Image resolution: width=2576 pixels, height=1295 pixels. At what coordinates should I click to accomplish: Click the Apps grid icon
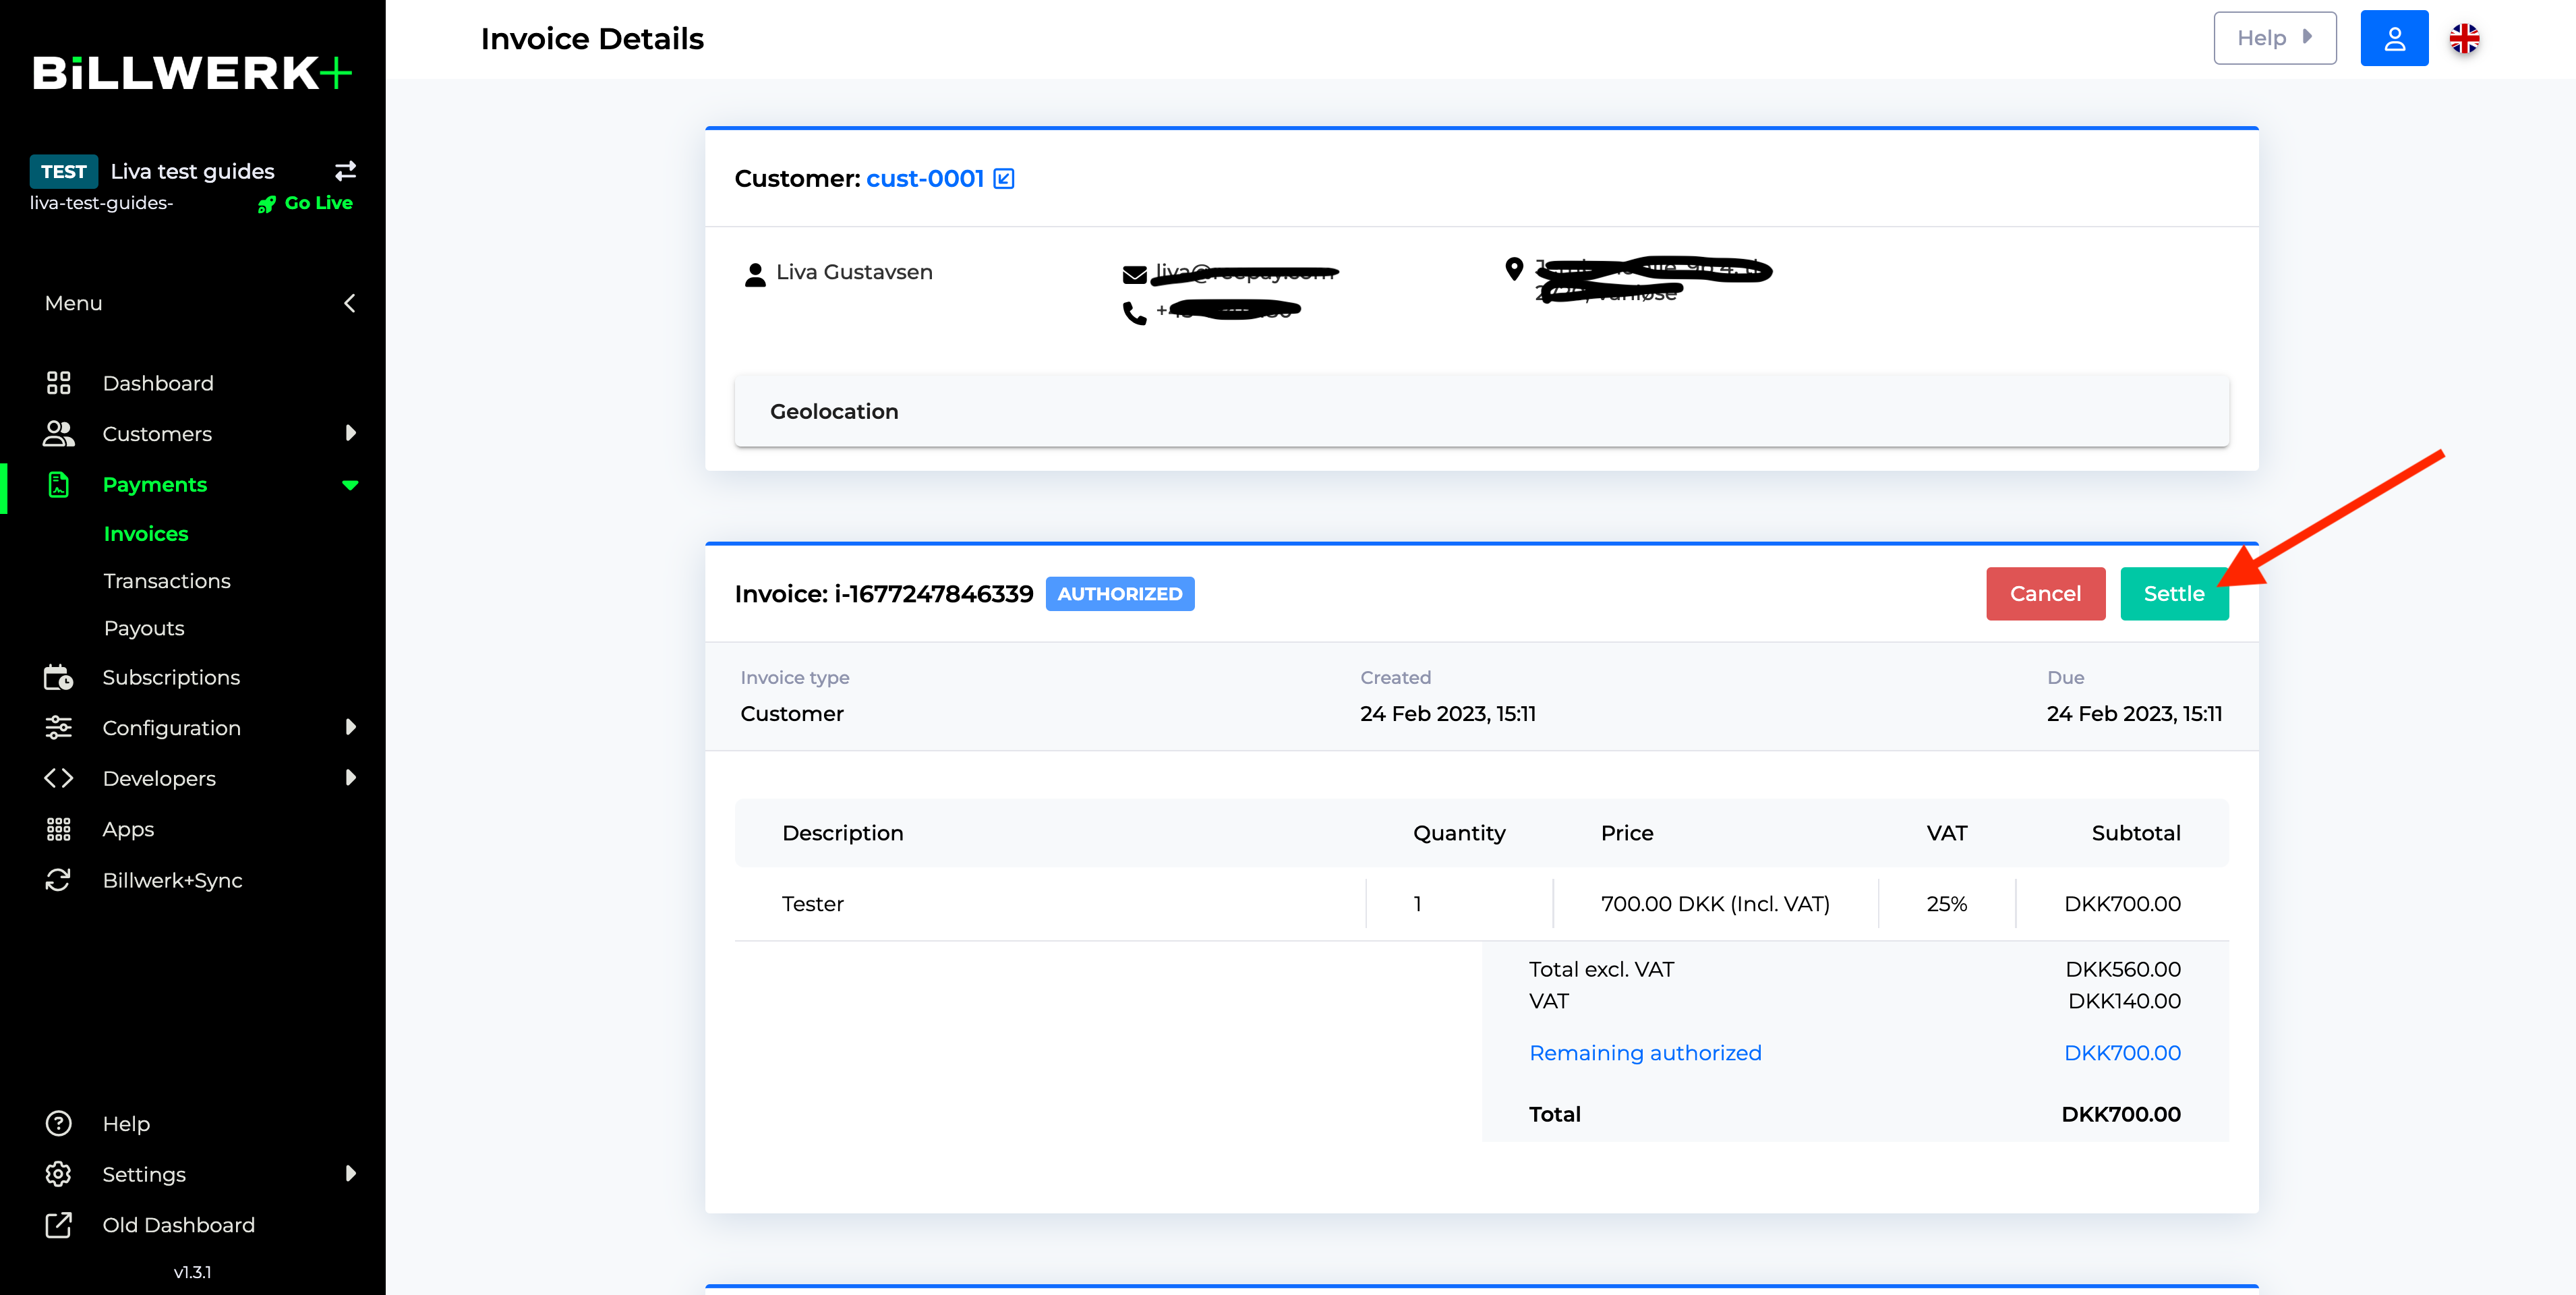pyautogui.click(x=58, y=829)
